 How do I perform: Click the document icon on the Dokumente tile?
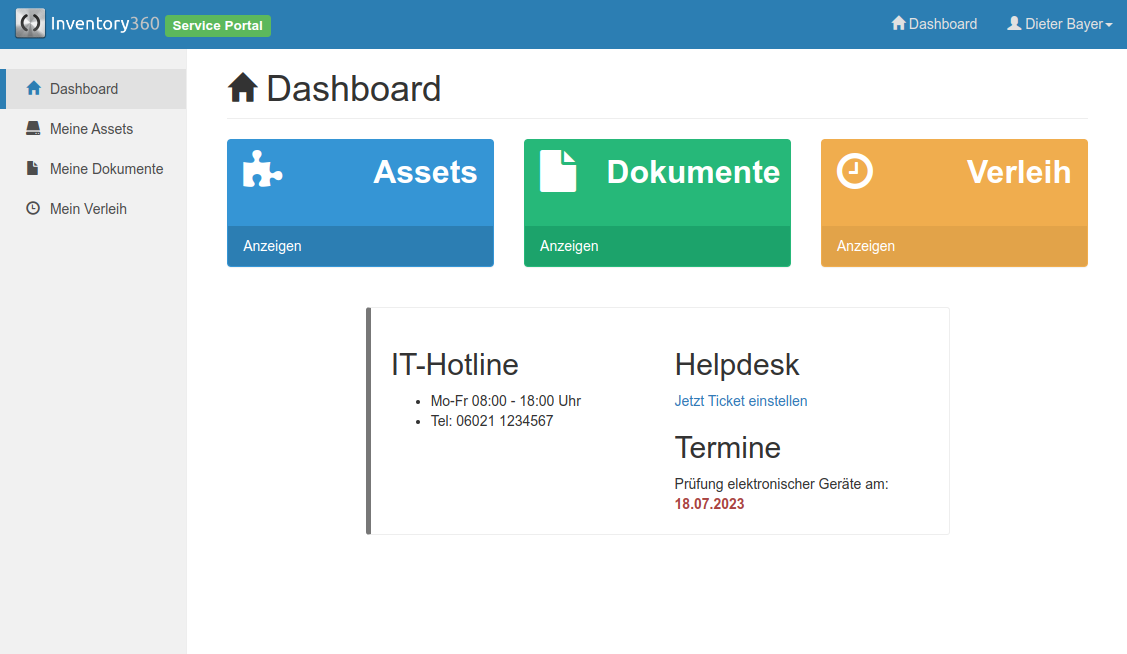point(558,170)
